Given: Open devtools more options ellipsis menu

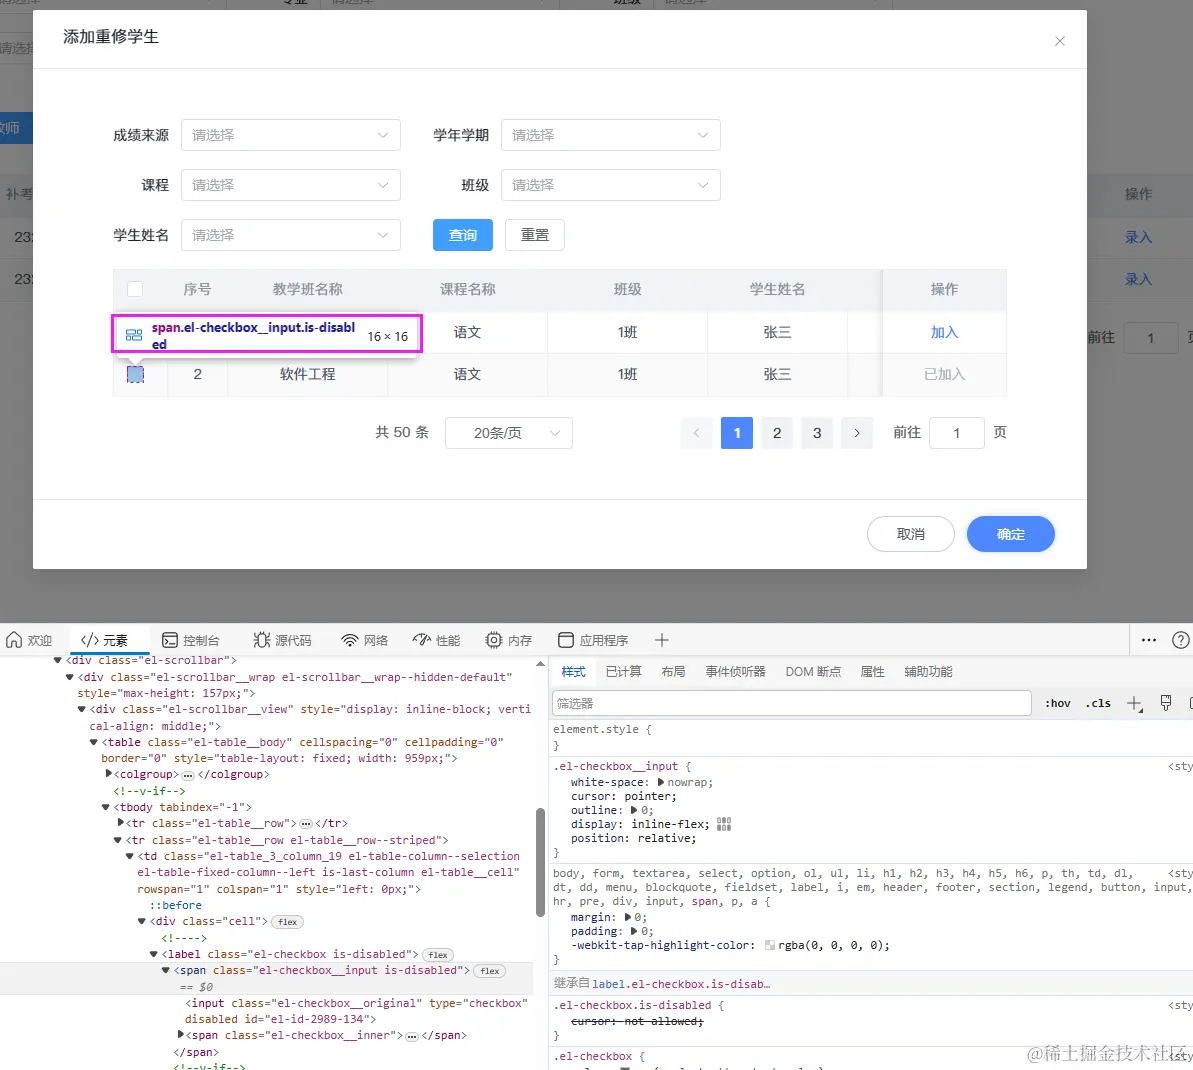Looking at the screenshot, I should 1149,640.
